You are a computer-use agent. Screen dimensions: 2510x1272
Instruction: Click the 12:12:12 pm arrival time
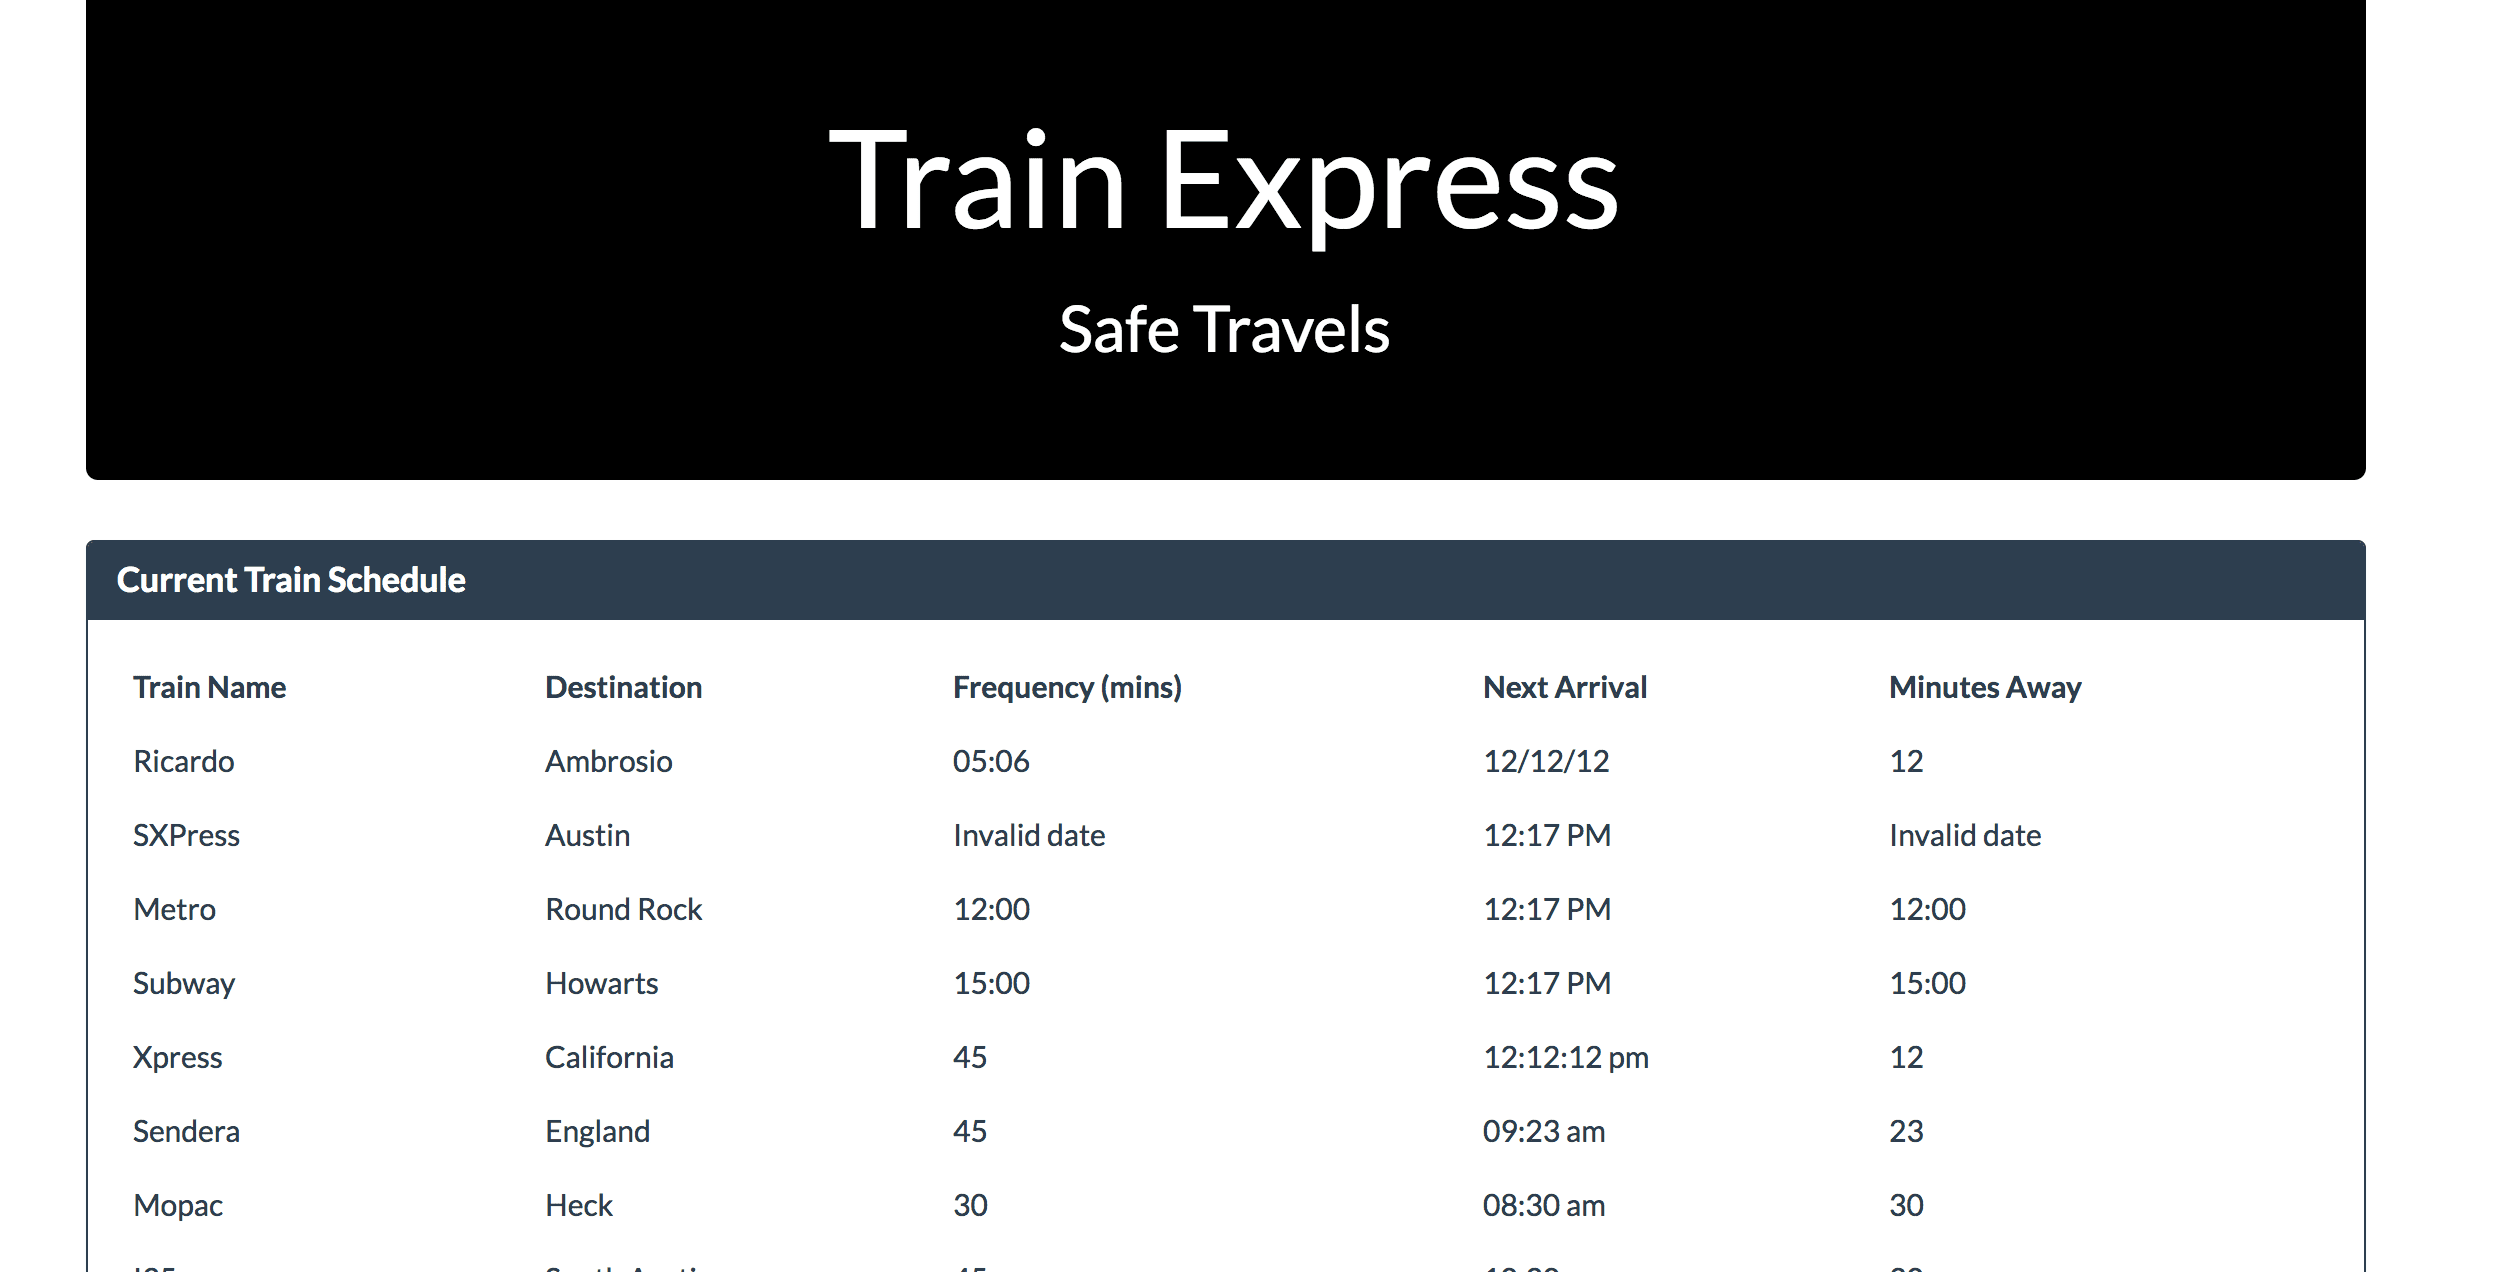[x=1565, y=1058]
